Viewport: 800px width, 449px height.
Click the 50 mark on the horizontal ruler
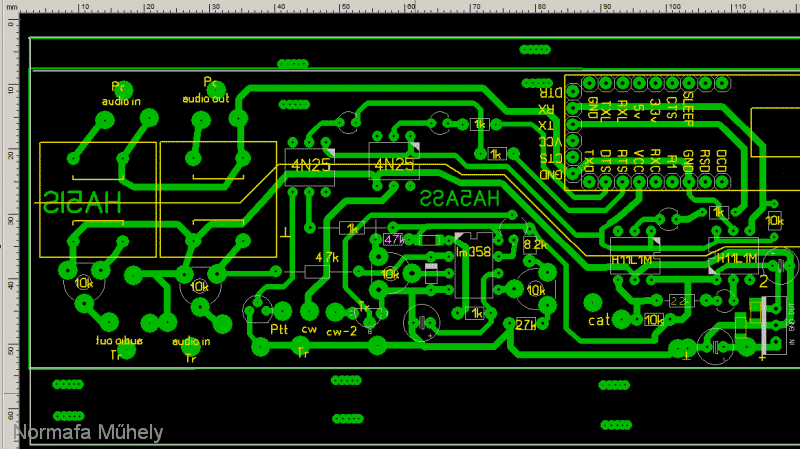(345, 7)
